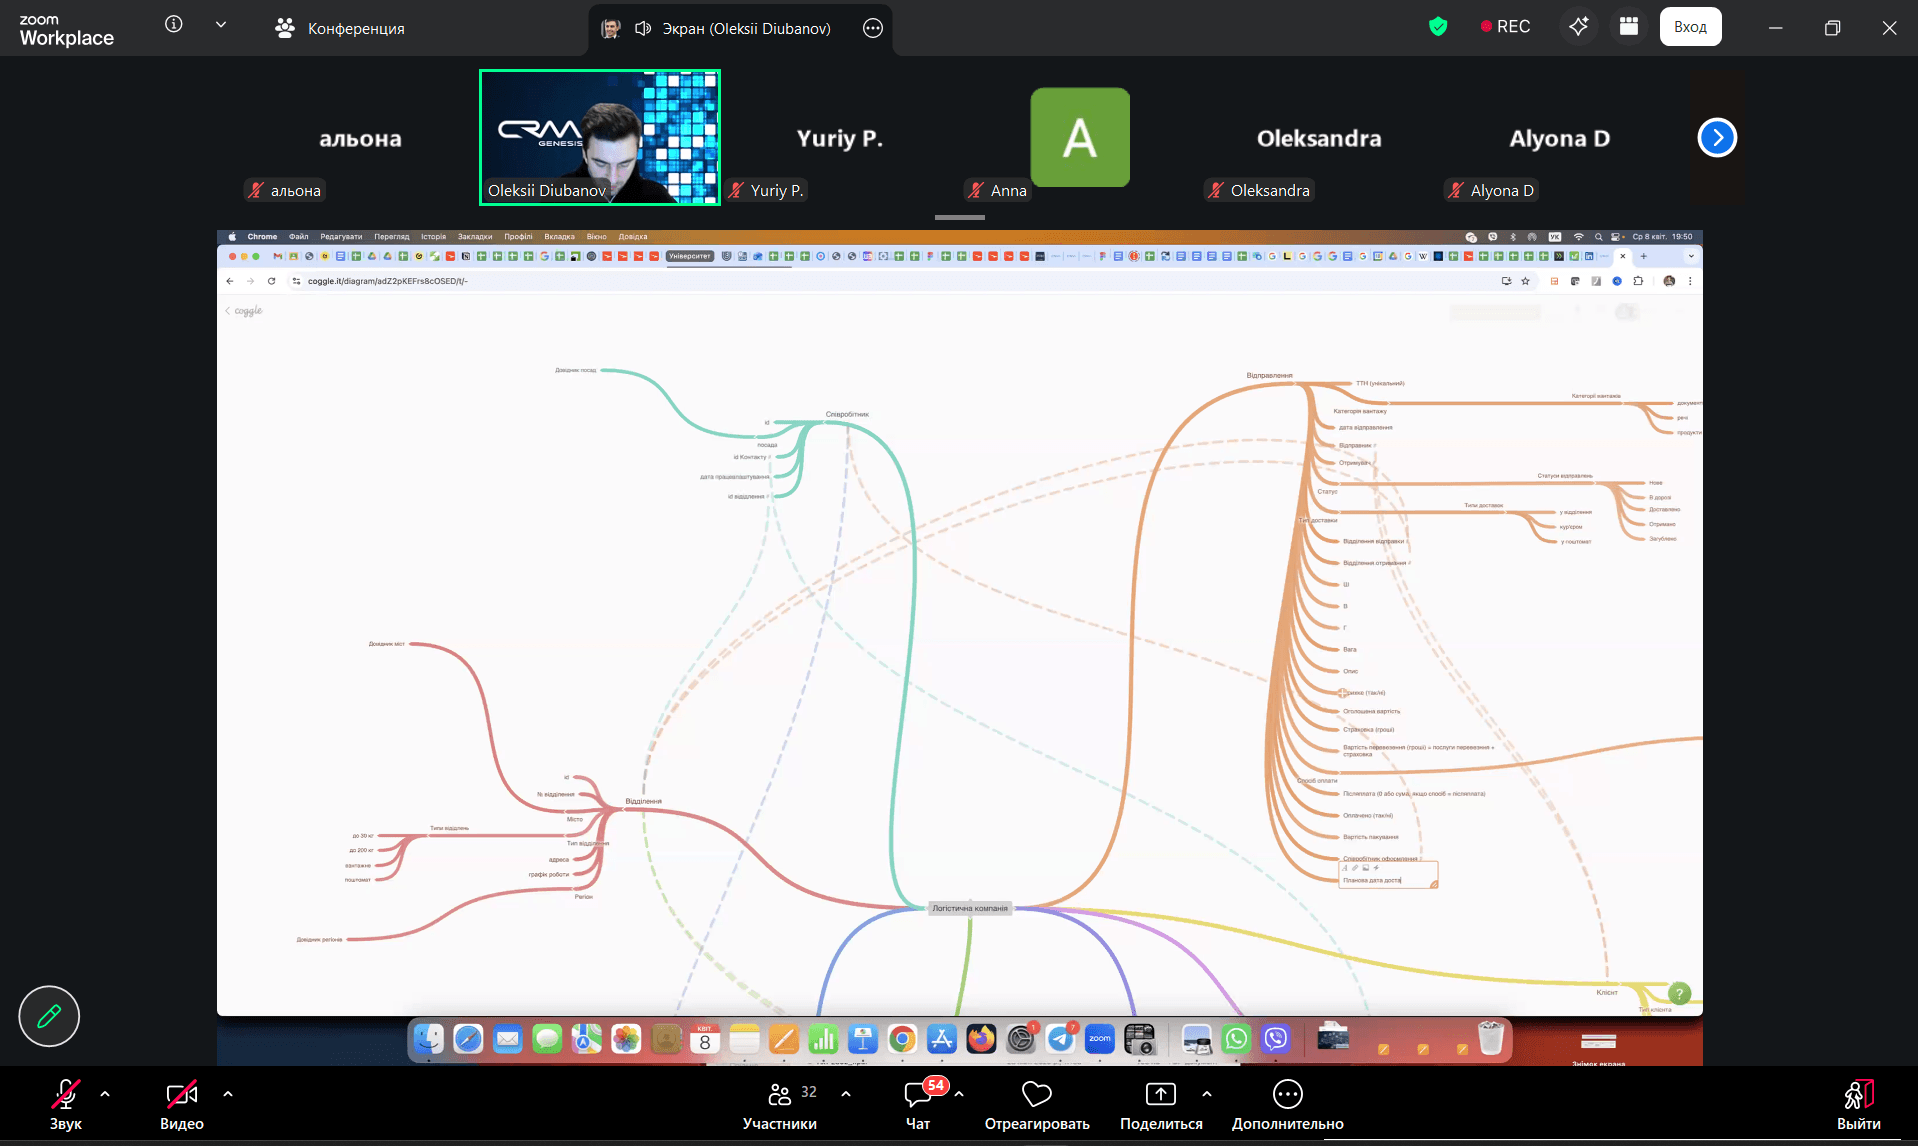Unmute microphone with the Sound button
The image size is (1918, 1146).
coord(66,1104)
